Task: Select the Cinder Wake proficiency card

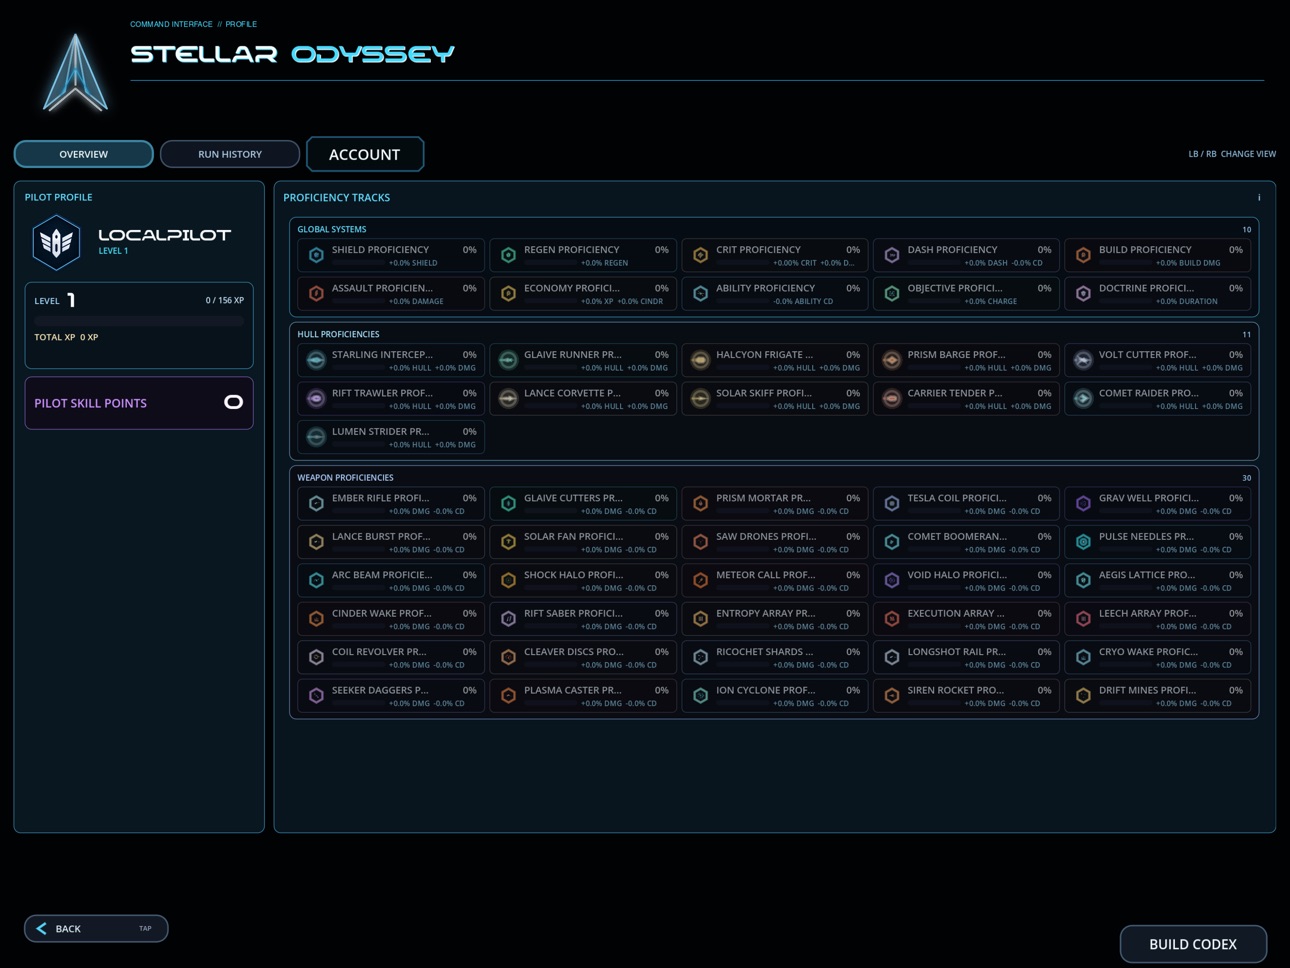Action: (391, 618)
